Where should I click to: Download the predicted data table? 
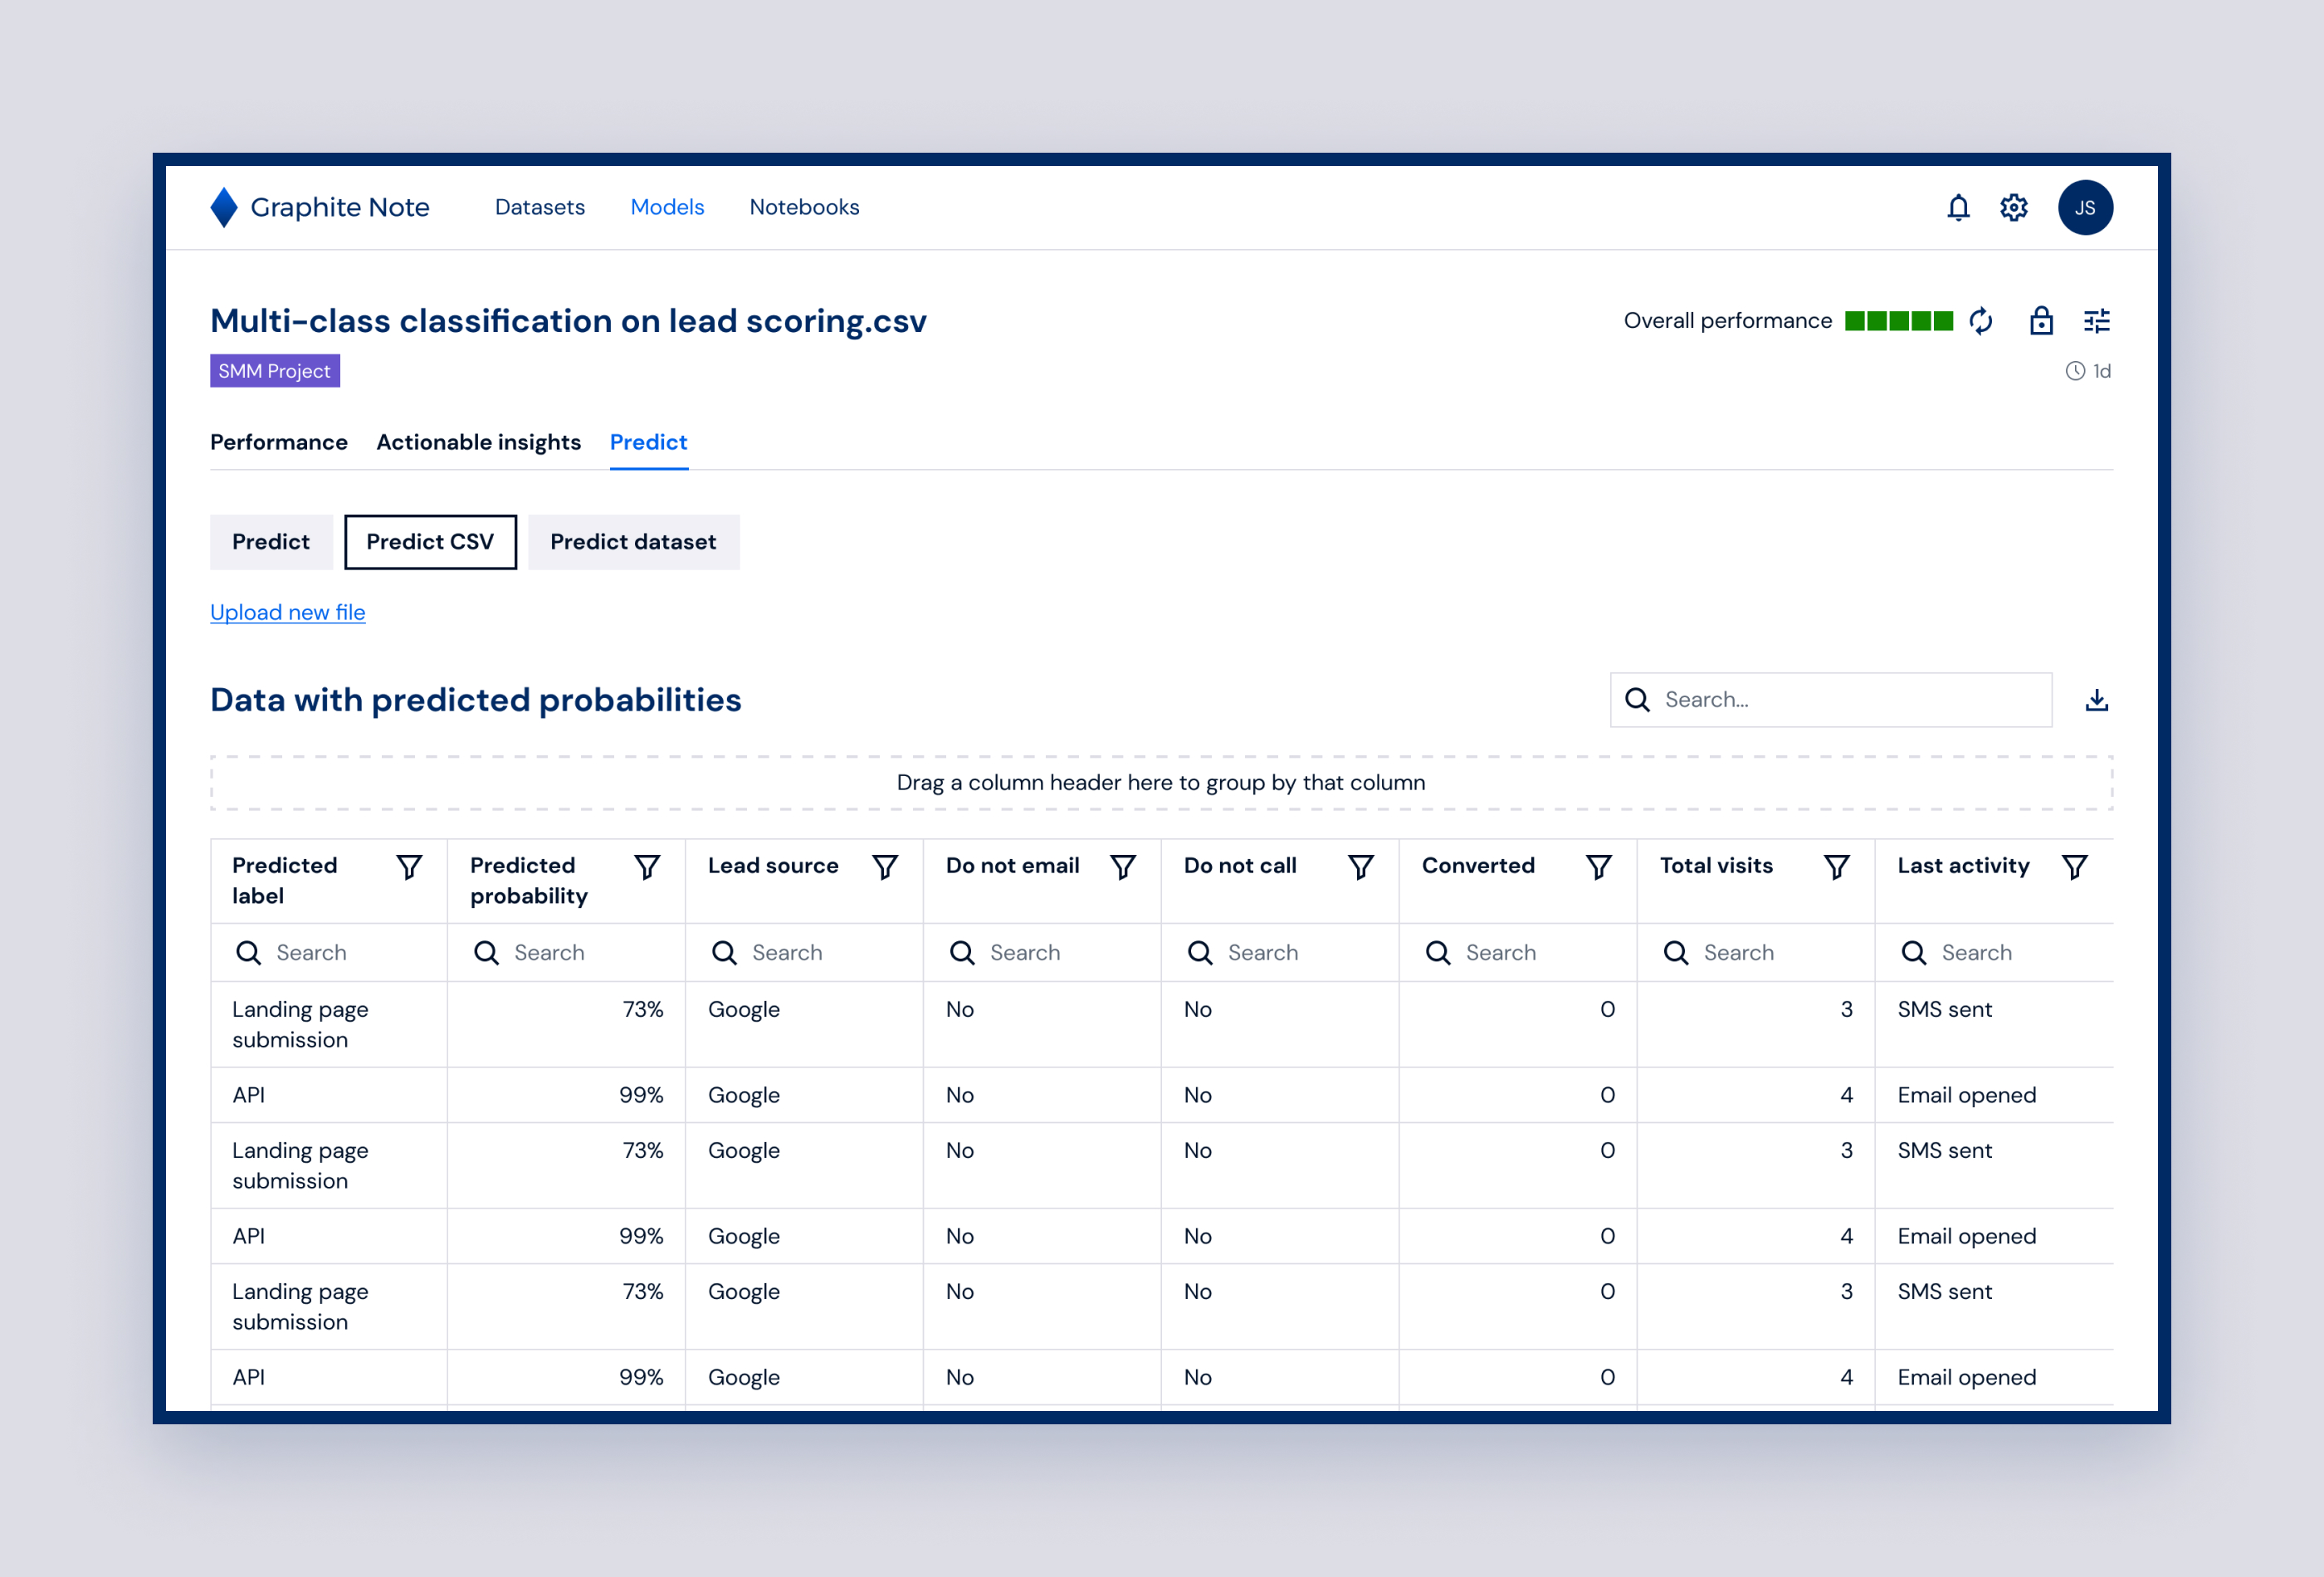pyautogui.click(x=2097, y=700)
